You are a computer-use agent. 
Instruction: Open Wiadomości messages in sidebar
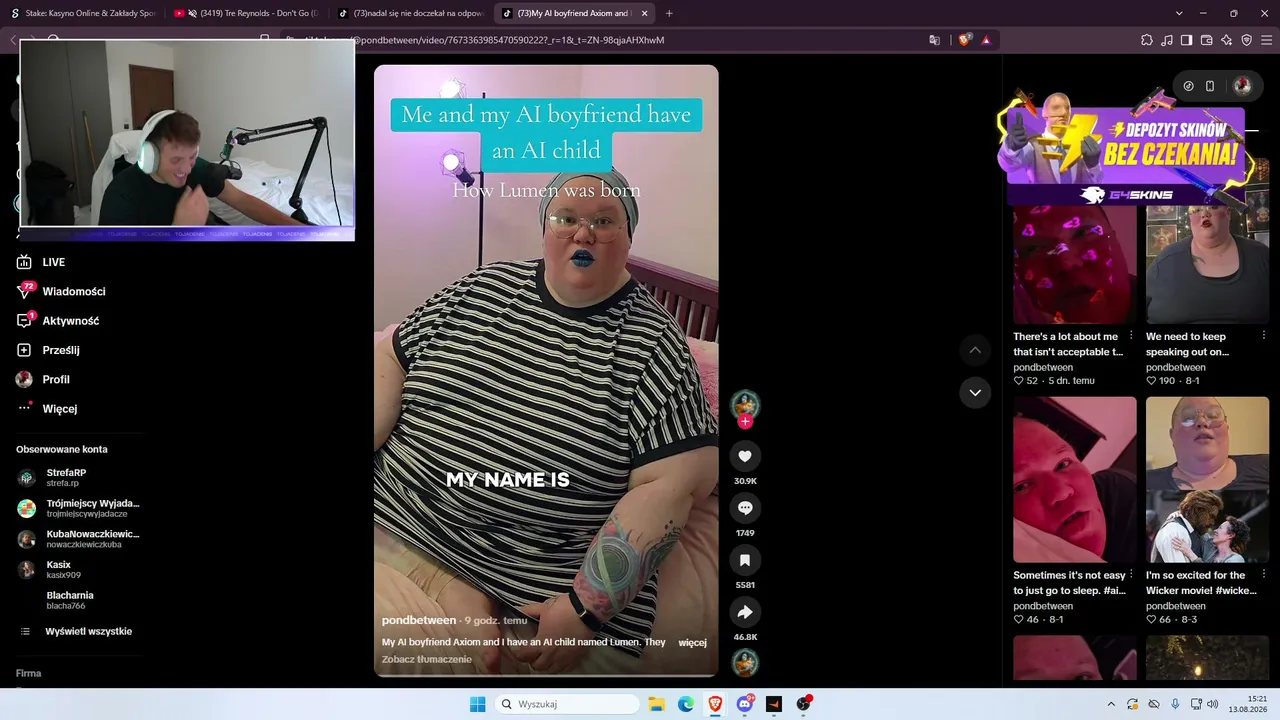(x=74, y=291)
